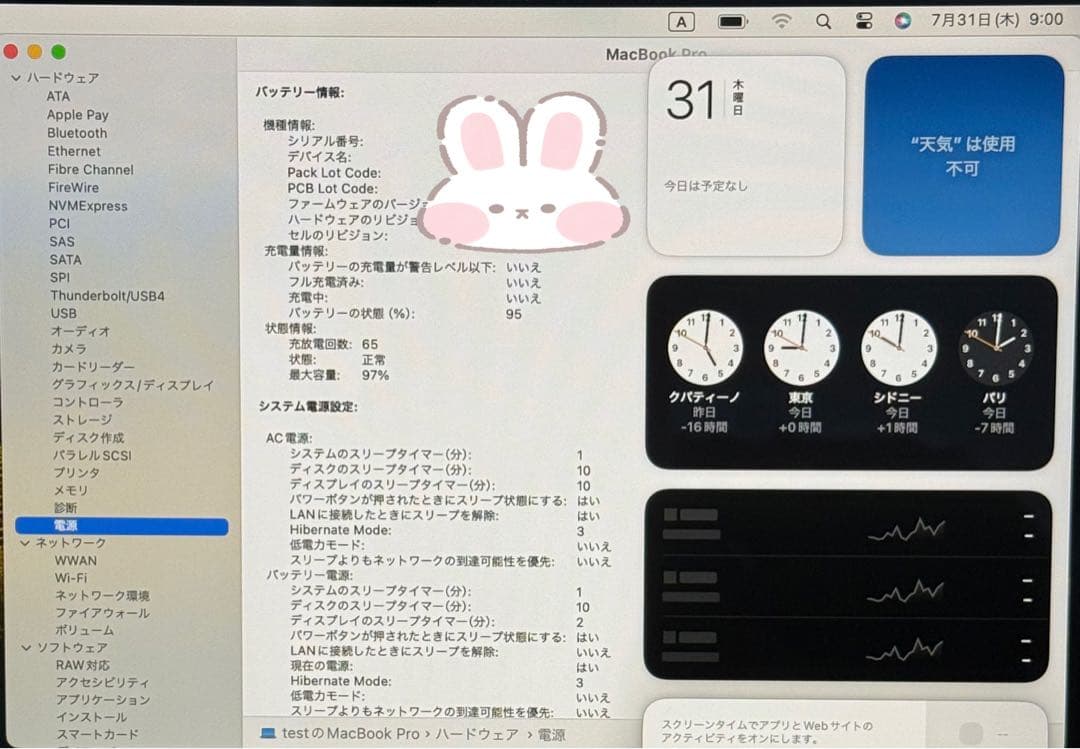Open Control Center in the menu bar
The image size is (1080, 749).
click(x=864, y=21)
